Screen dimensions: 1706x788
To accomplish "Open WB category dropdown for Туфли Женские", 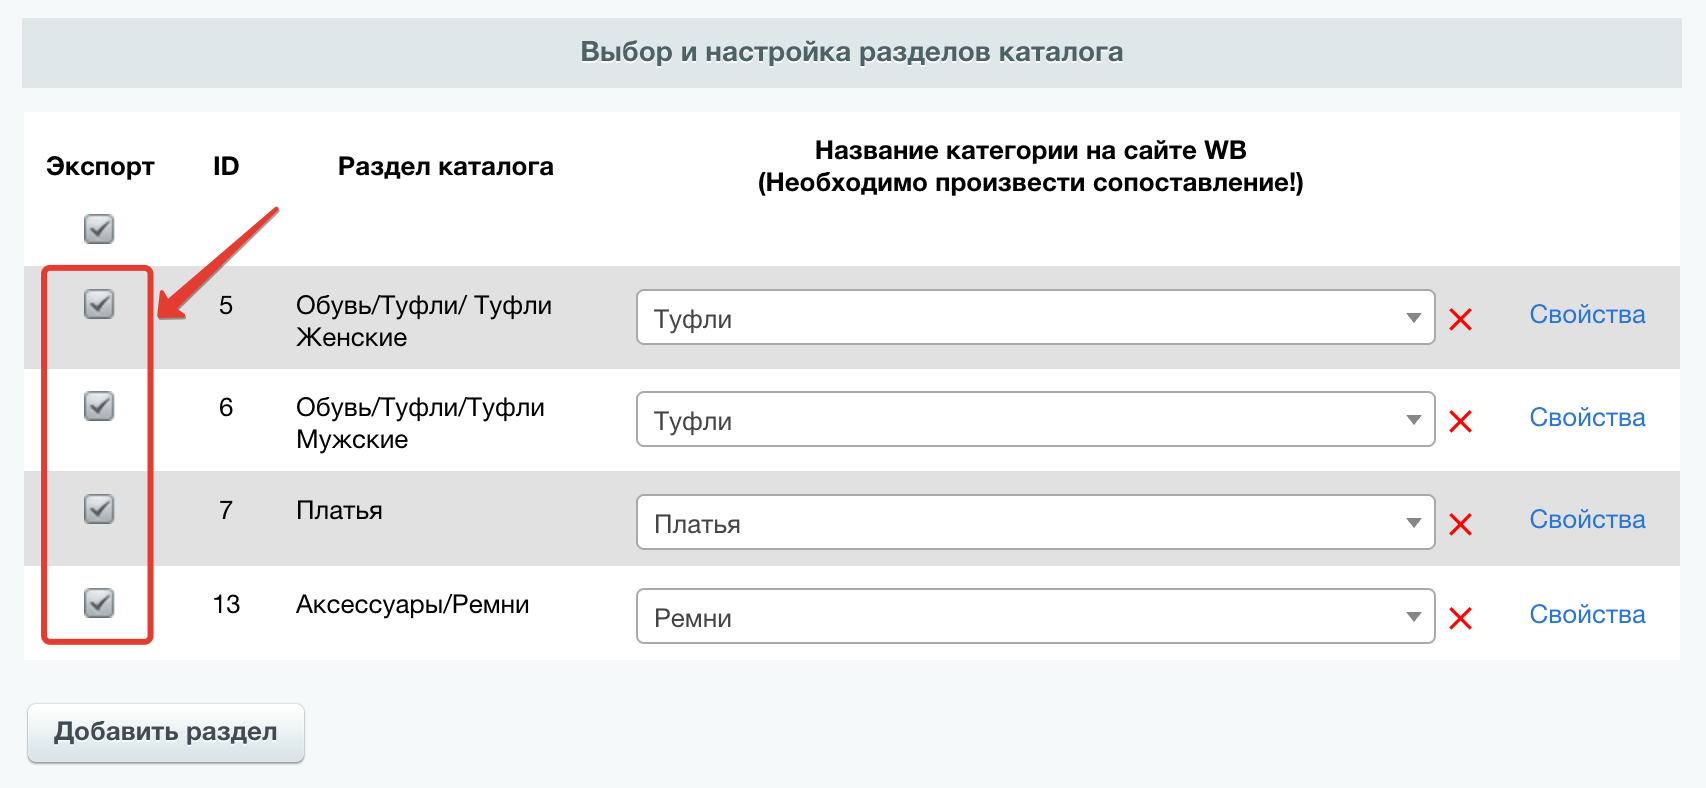I will coord(1035,318).
